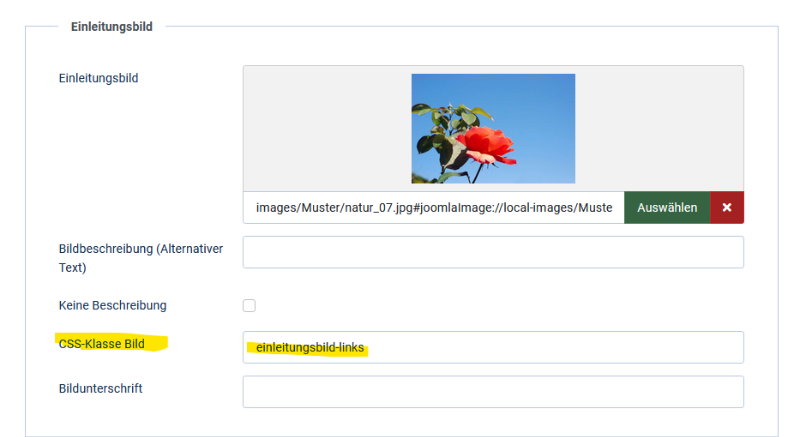Click the Bildbeschreibung (Alternativer Text) label
Screen dimensions: 800x437
[141, 258]
